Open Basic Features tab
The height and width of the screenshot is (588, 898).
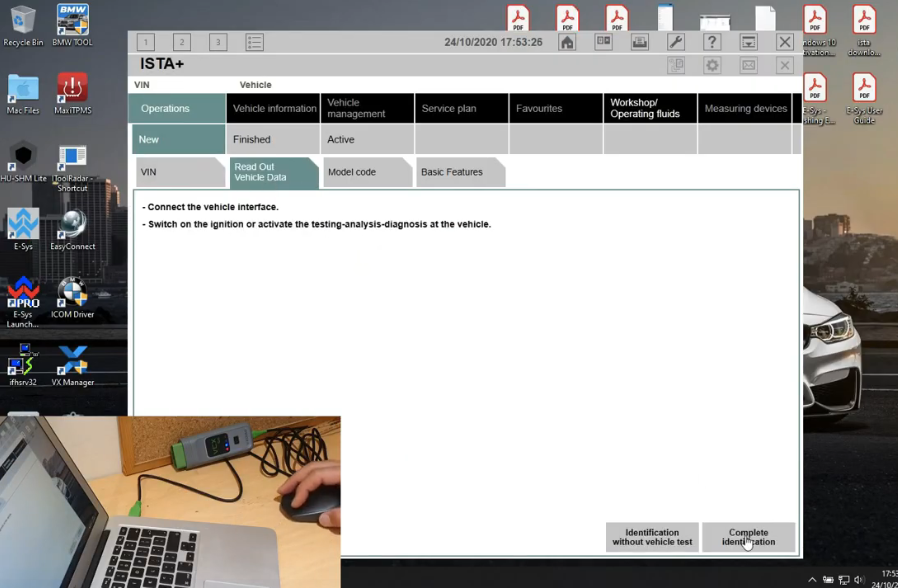pyautogui.click(x=460, y=172)
